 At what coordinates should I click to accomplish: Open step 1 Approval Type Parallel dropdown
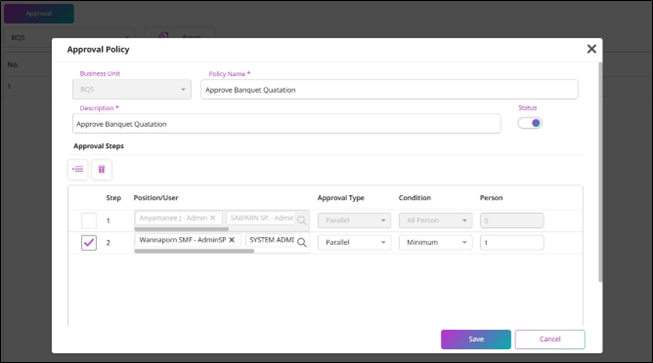click(354, 220)
